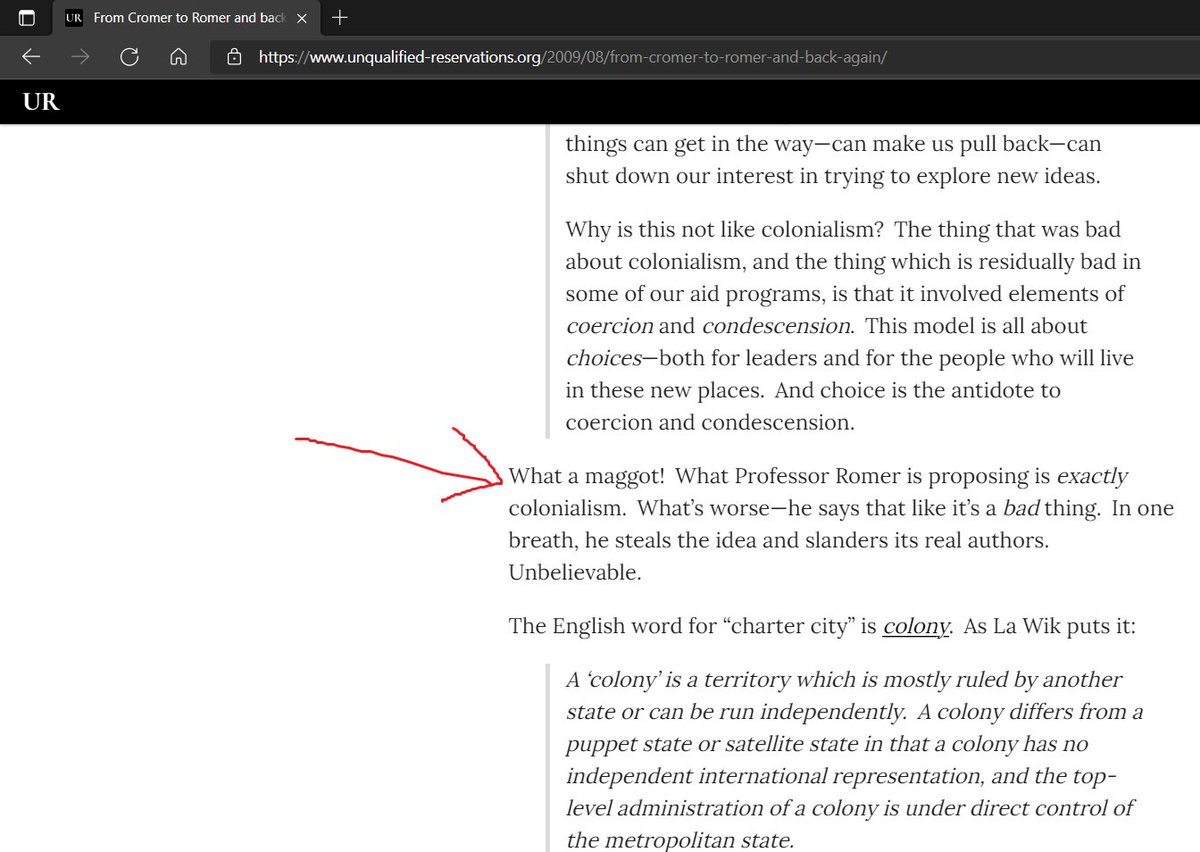Screen dimensions: 1200x852
Task: Open the UR site logo link
Action: click(x=41, y=101)
